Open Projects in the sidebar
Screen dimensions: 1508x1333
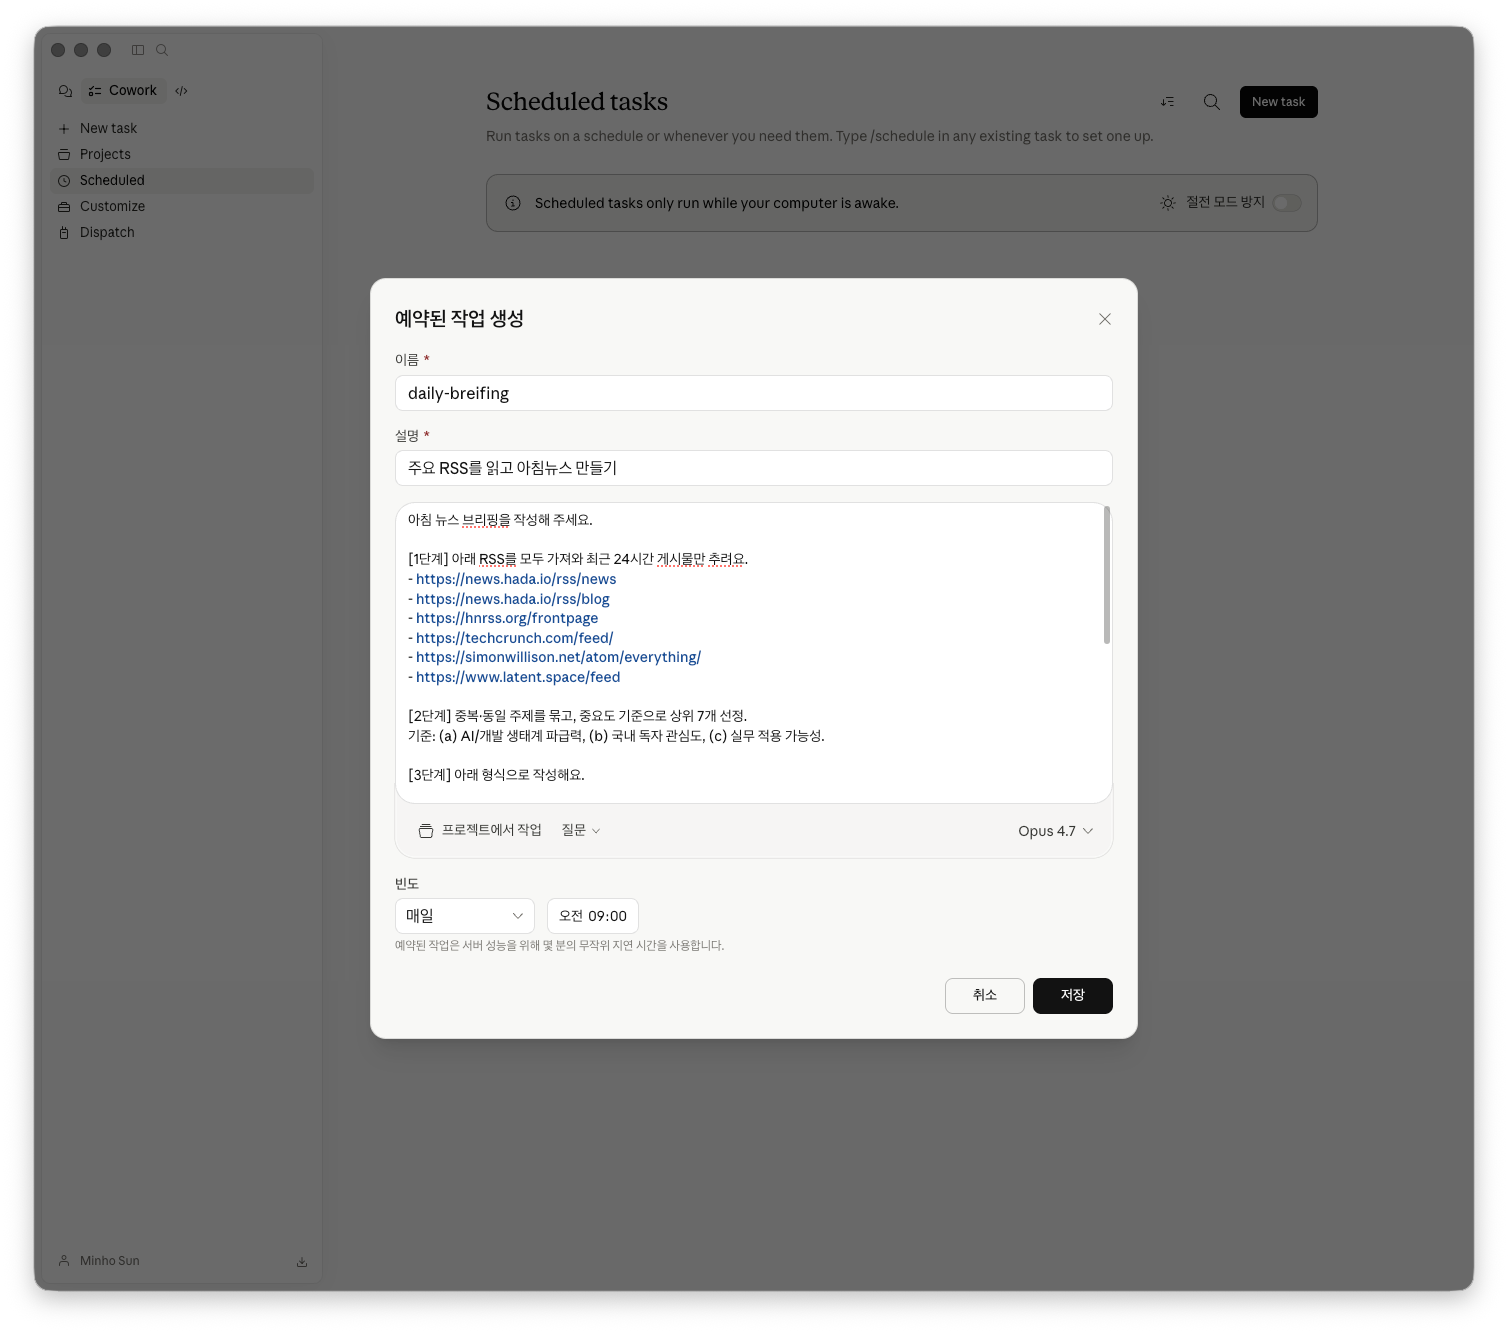[105, 154]
